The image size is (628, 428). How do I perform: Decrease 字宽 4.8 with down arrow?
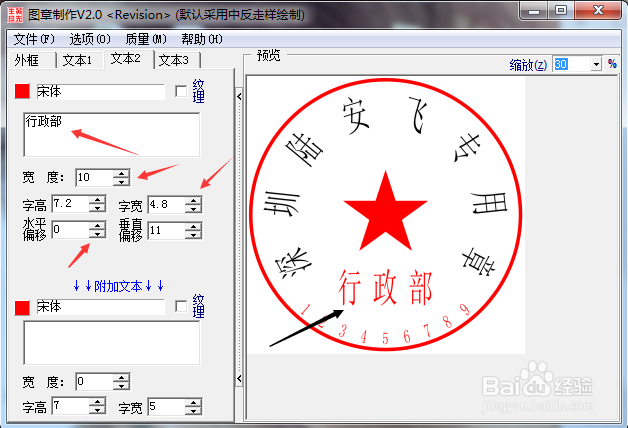(x=193, y=209)
